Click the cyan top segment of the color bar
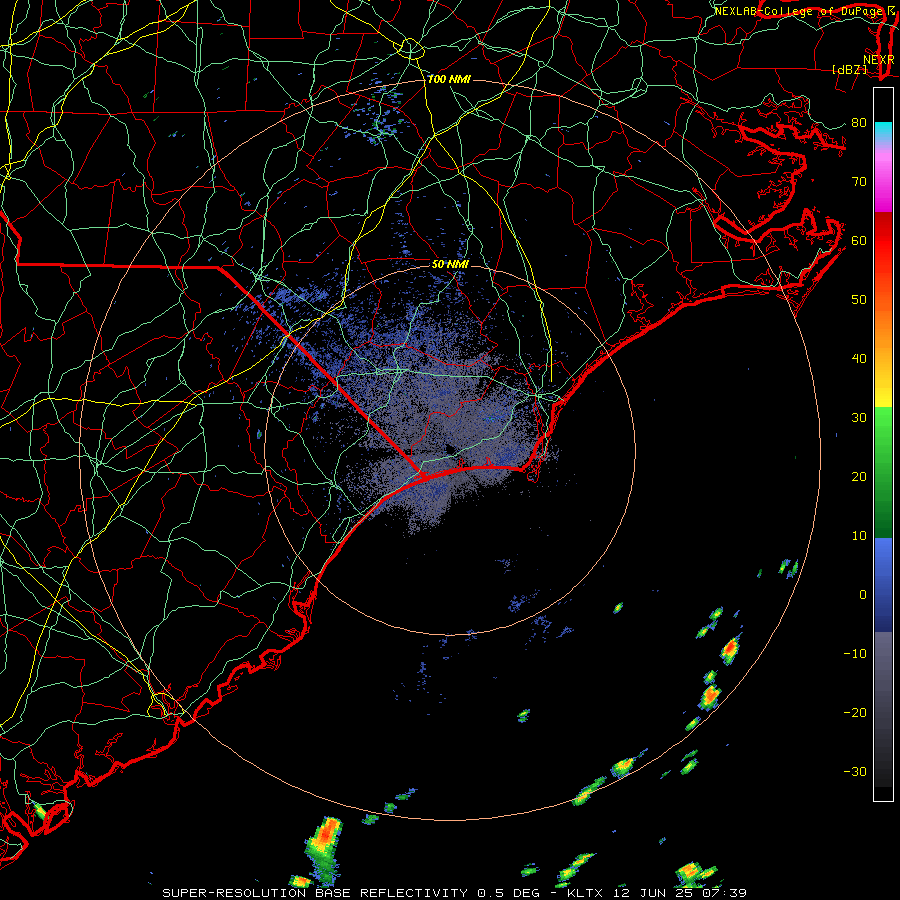The width and height of the screenshot is (900, 900). 883,131
